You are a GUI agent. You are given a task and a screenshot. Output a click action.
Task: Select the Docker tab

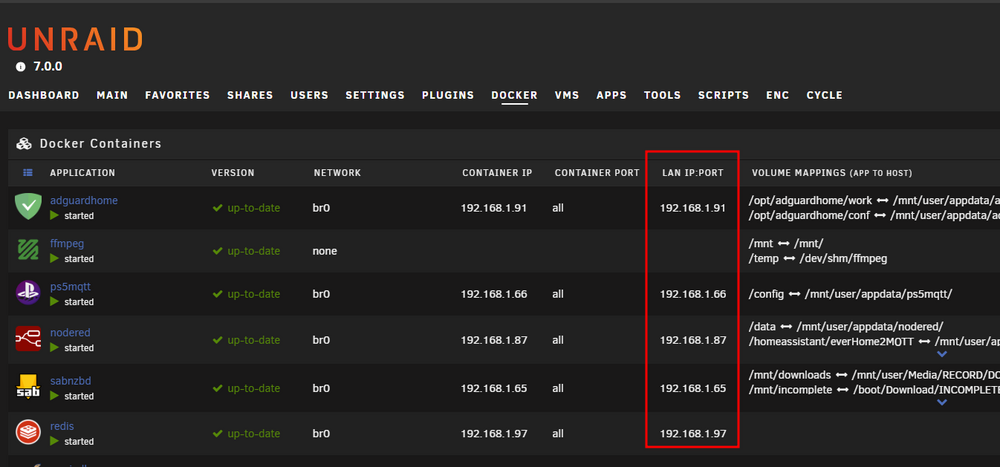(514, 95)
